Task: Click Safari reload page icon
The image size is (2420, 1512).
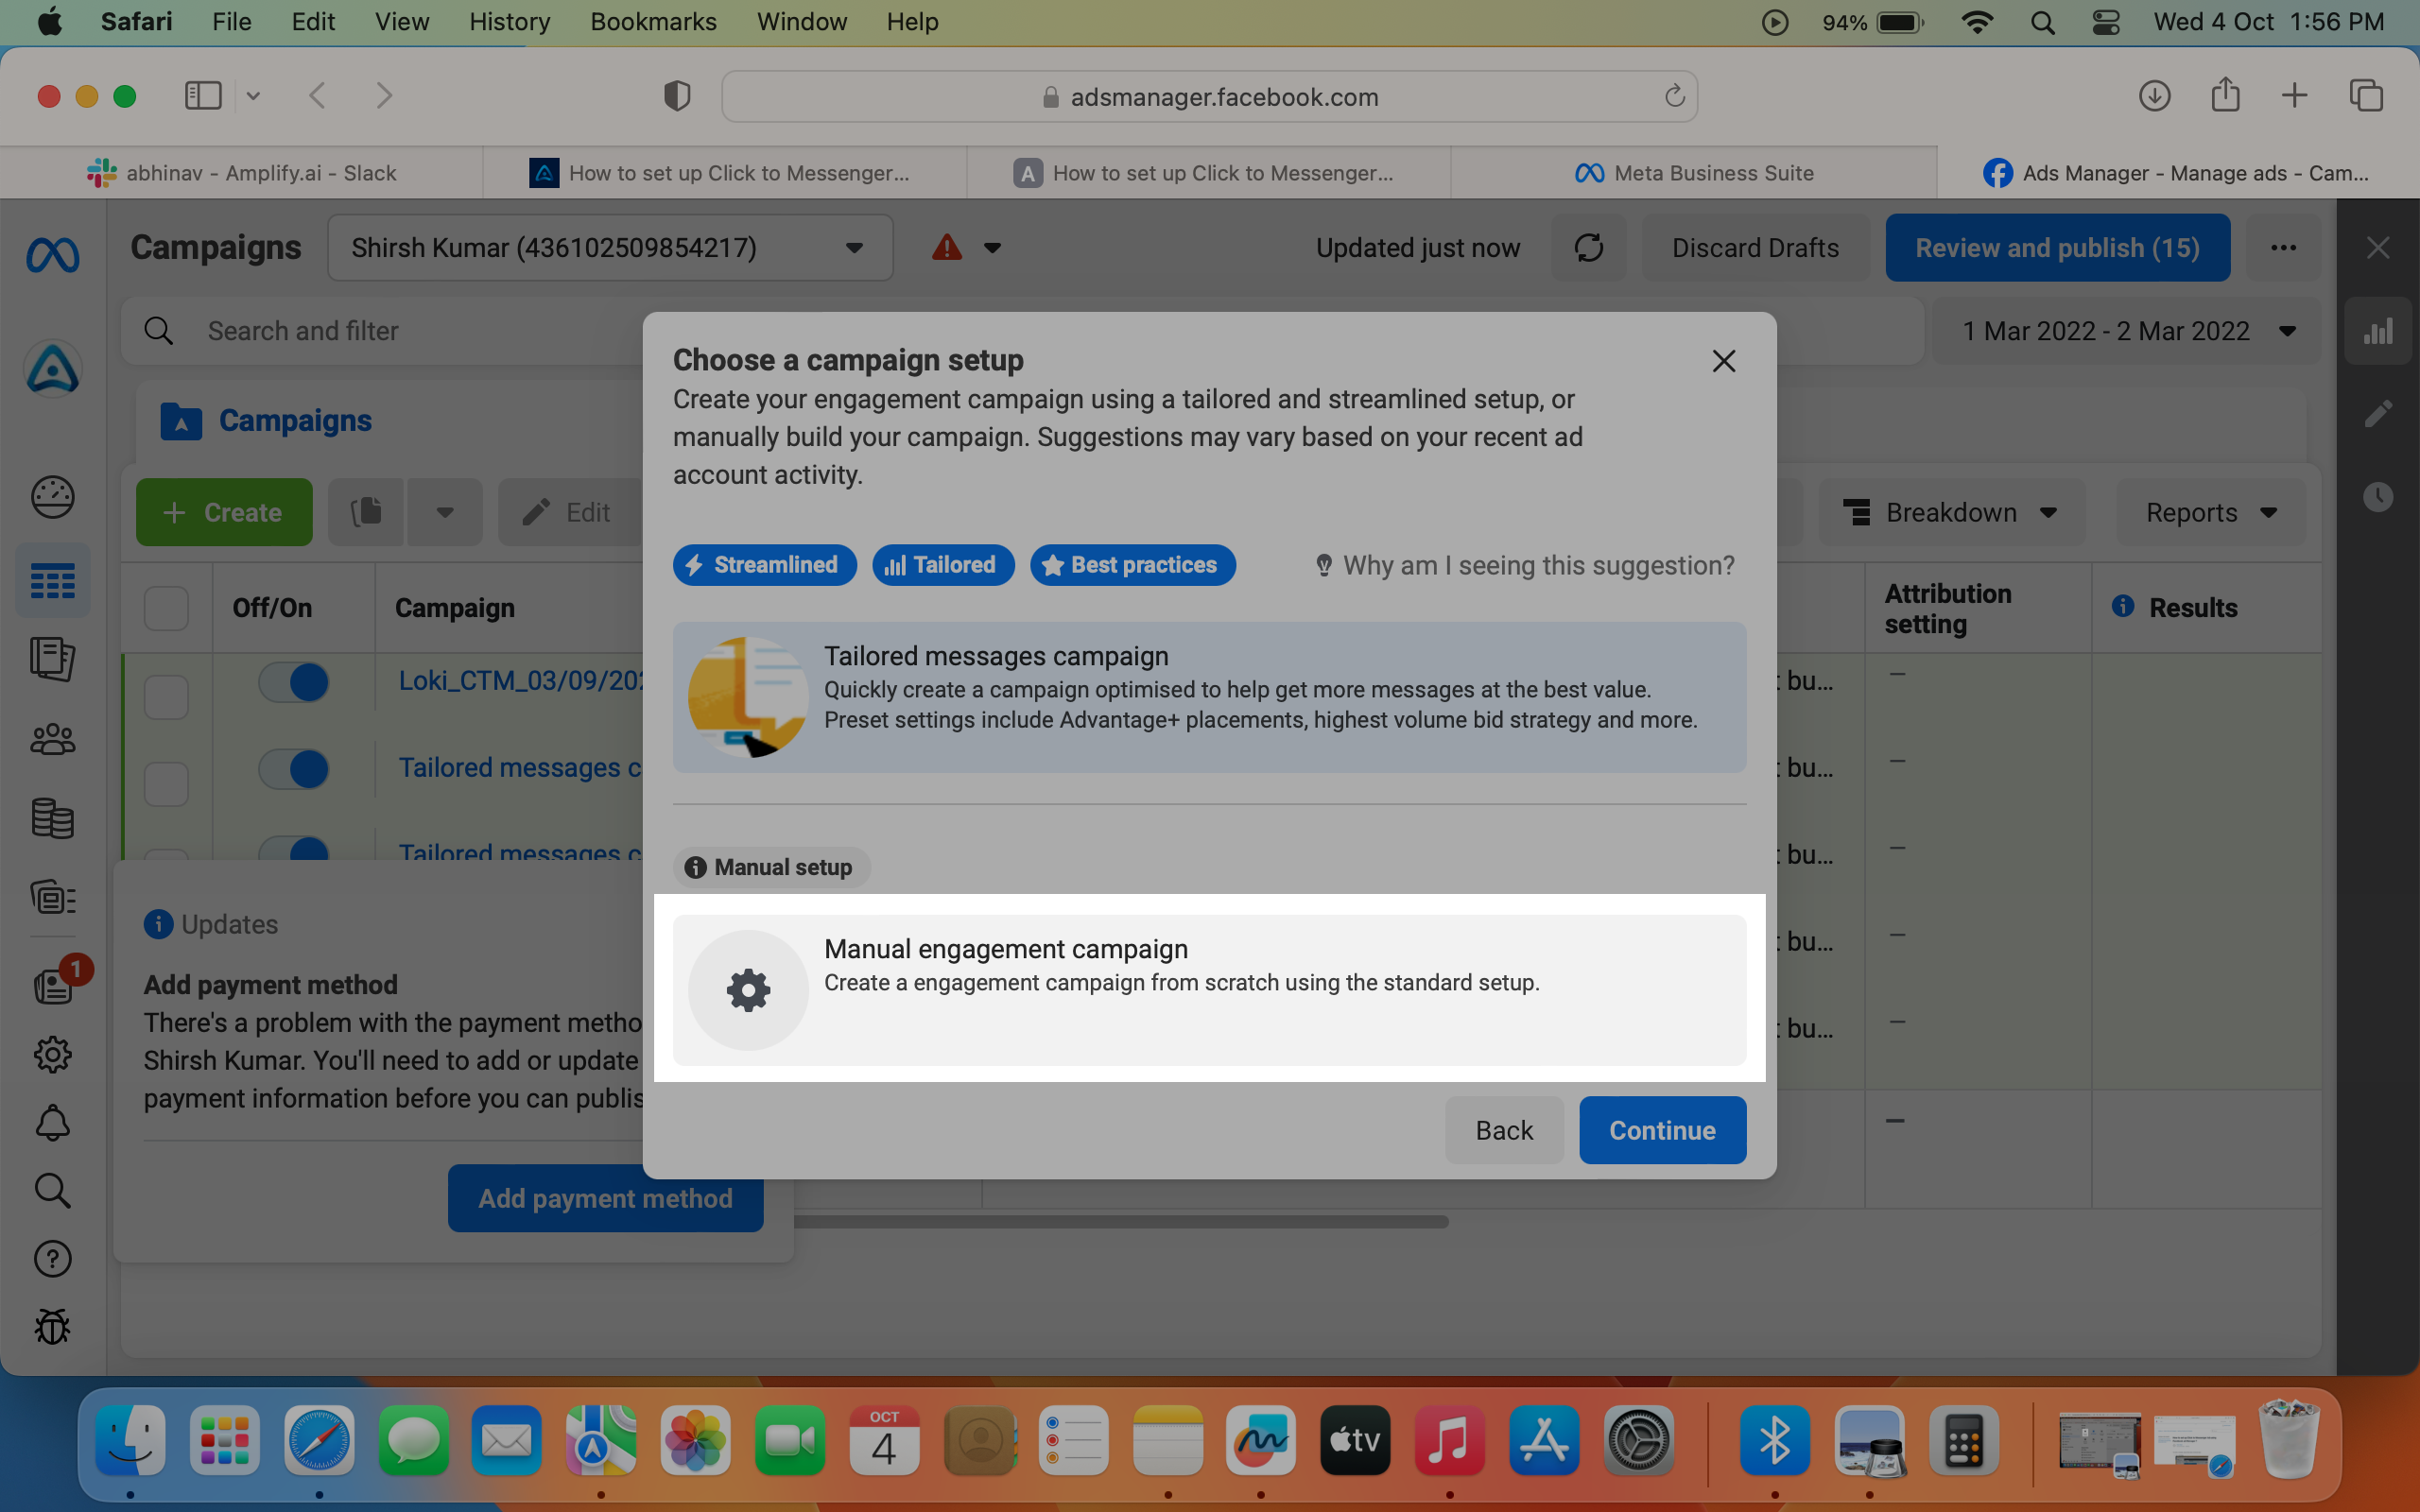Action: [1674, 96]
